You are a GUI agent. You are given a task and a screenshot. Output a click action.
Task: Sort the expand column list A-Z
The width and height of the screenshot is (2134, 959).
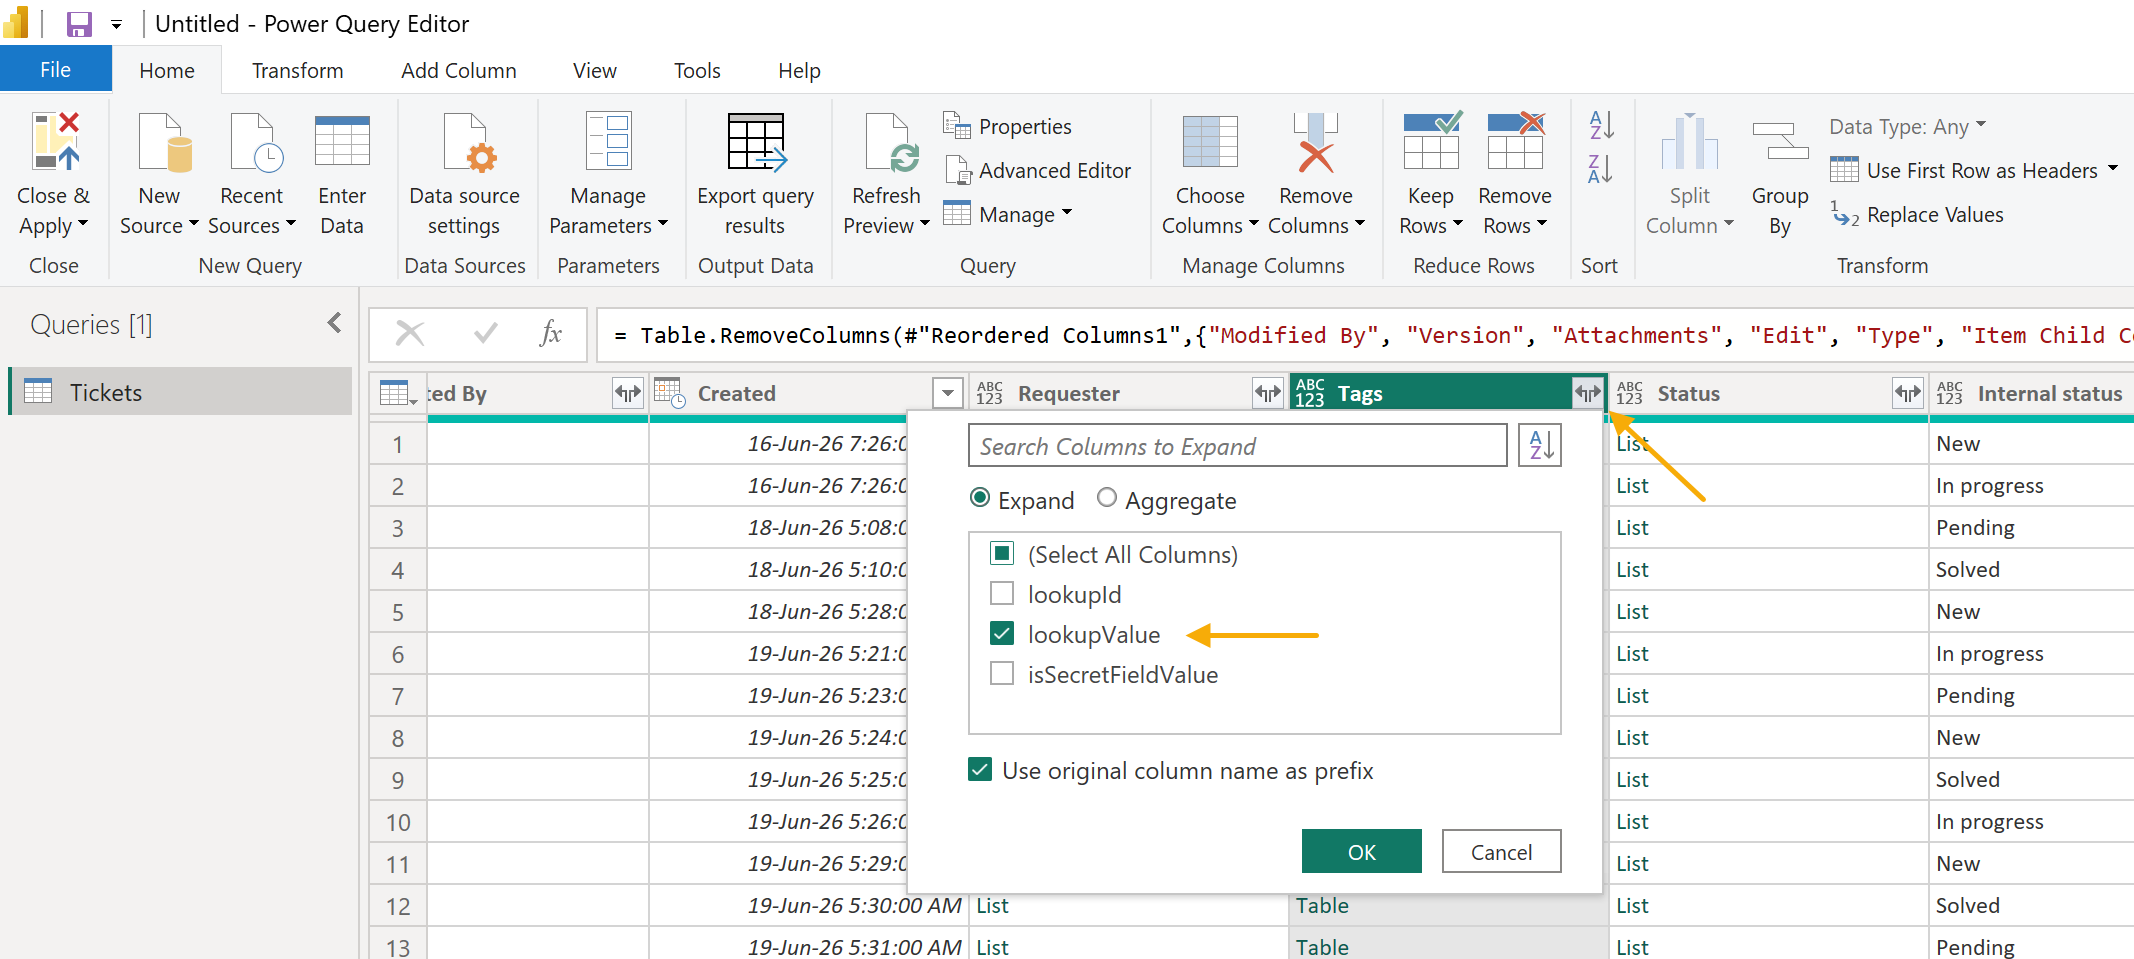[1540, 445]
